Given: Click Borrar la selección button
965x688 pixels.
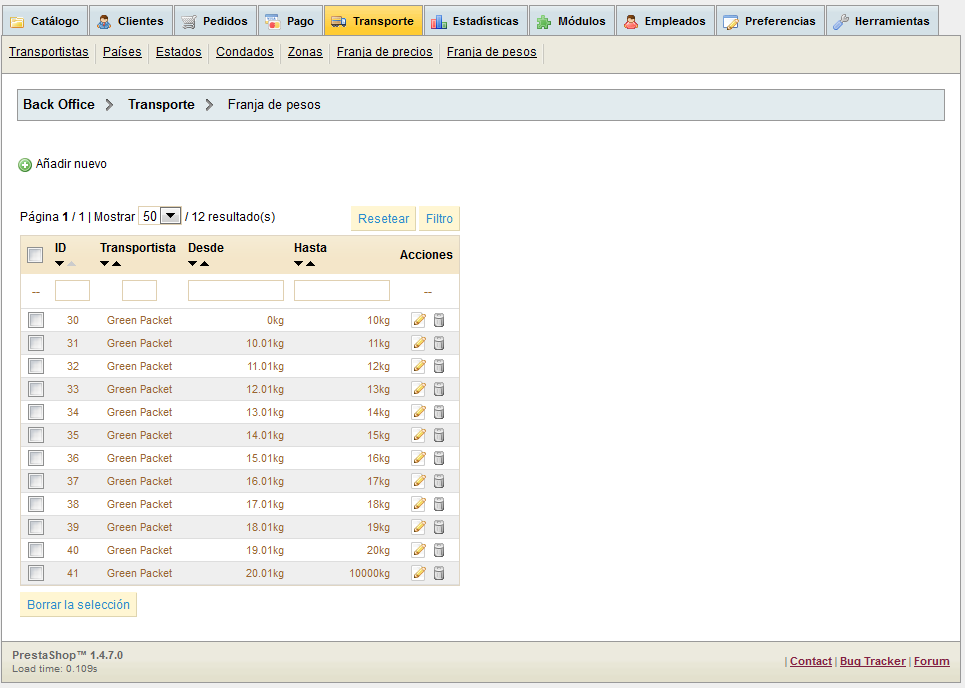Looking at the screenshot, I should [78, 604].
